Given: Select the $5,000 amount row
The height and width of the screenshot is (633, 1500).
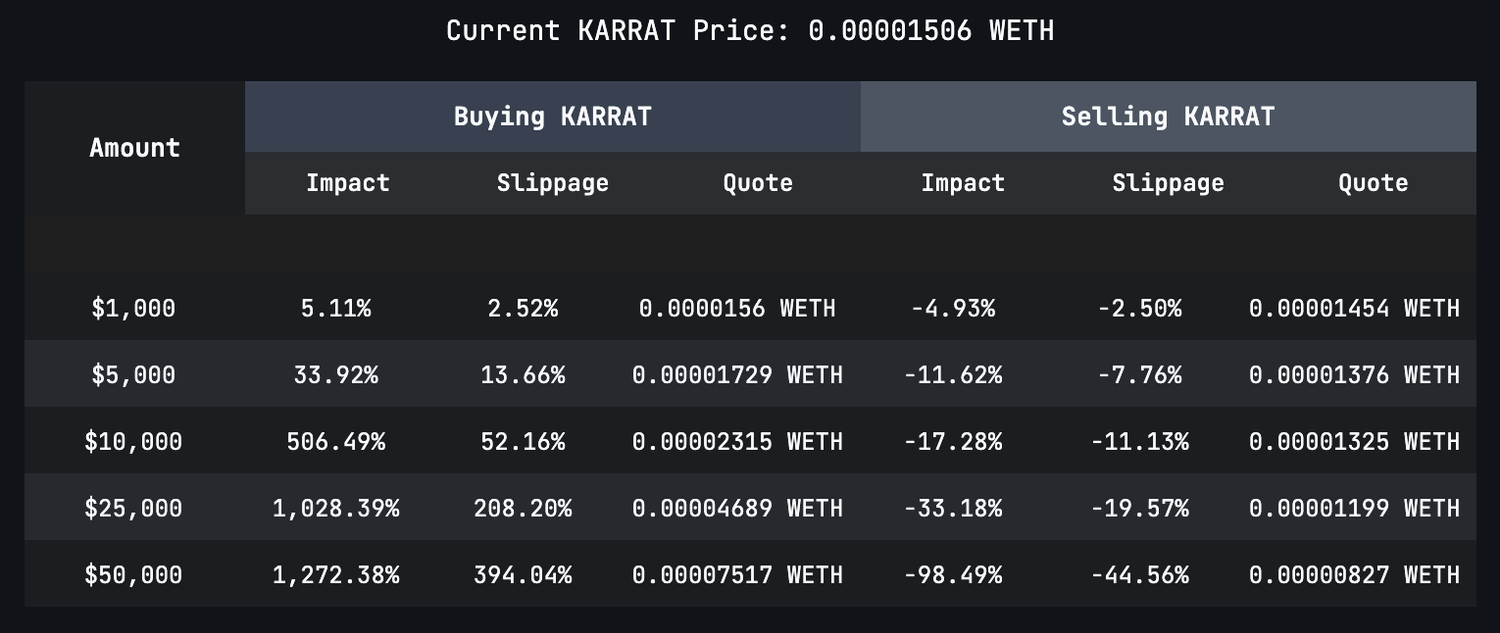Looking at the screenshot, I should [133, 375].
